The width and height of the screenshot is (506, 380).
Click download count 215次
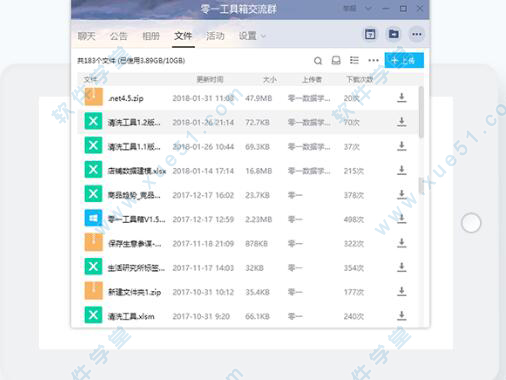[x=354, y=171]
